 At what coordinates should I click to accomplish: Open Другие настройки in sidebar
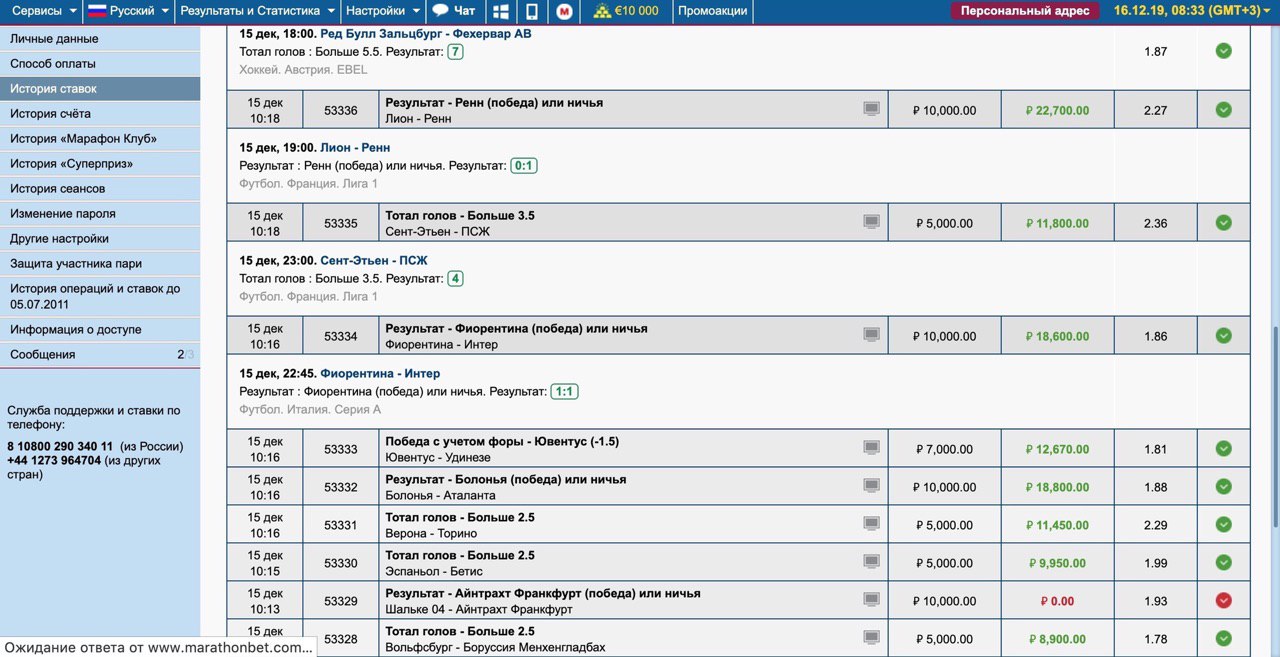100,239
